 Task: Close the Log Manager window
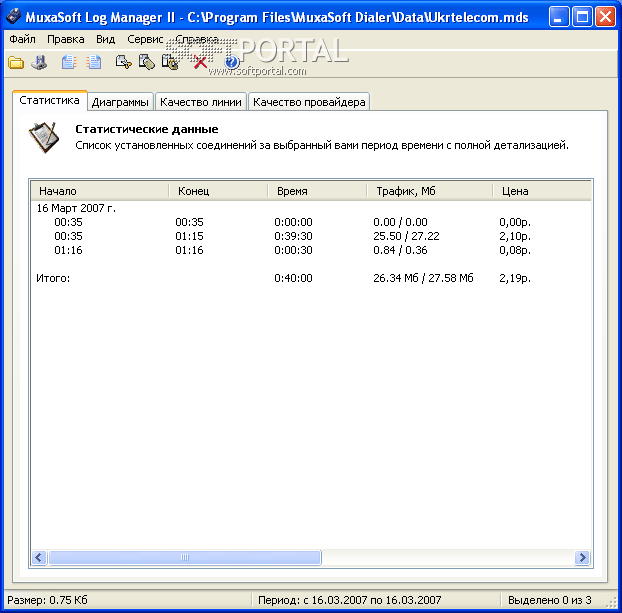click(605, 17)
